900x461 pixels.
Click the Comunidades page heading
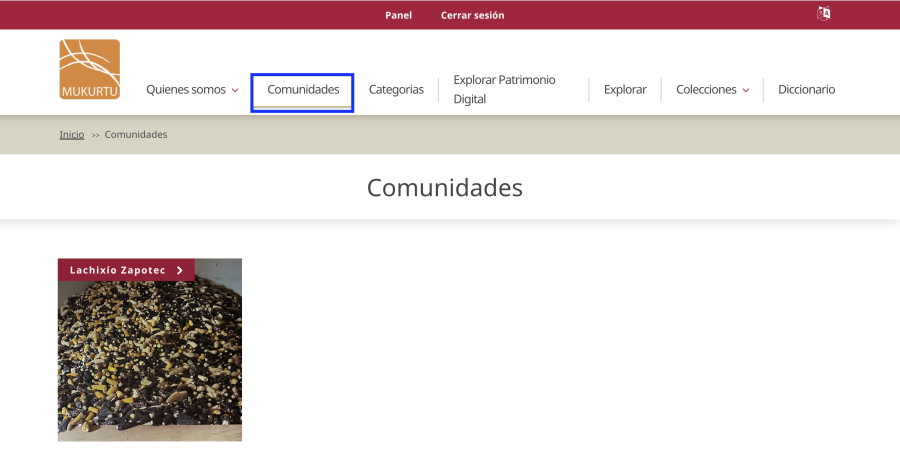click(445, 188)
